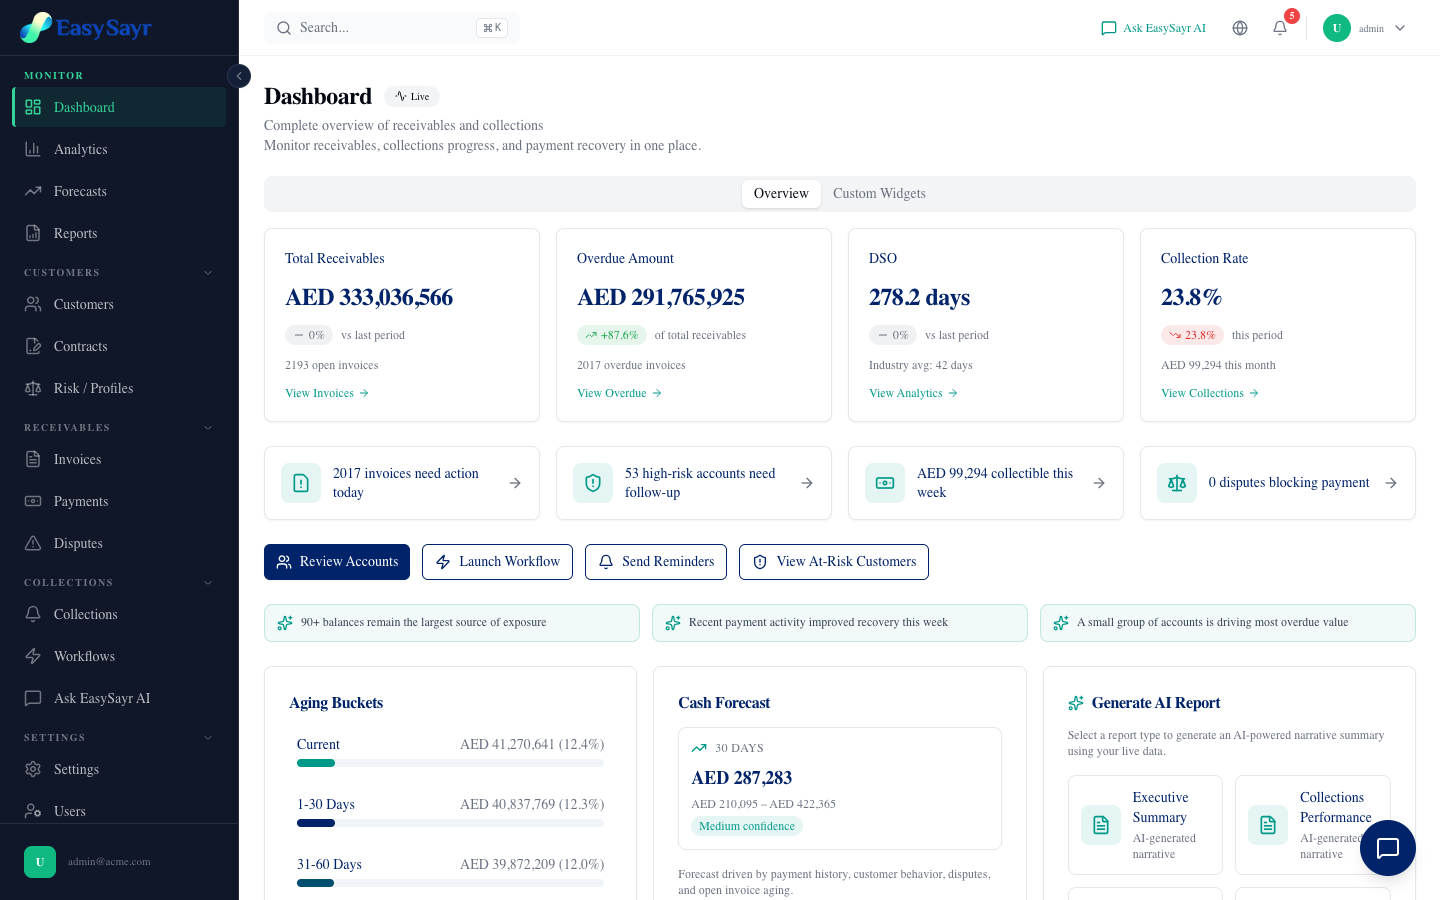This screenshot has height=900, width=1440.
Task: Click the Current aging bucket progress bar
Action: [450, 763]
